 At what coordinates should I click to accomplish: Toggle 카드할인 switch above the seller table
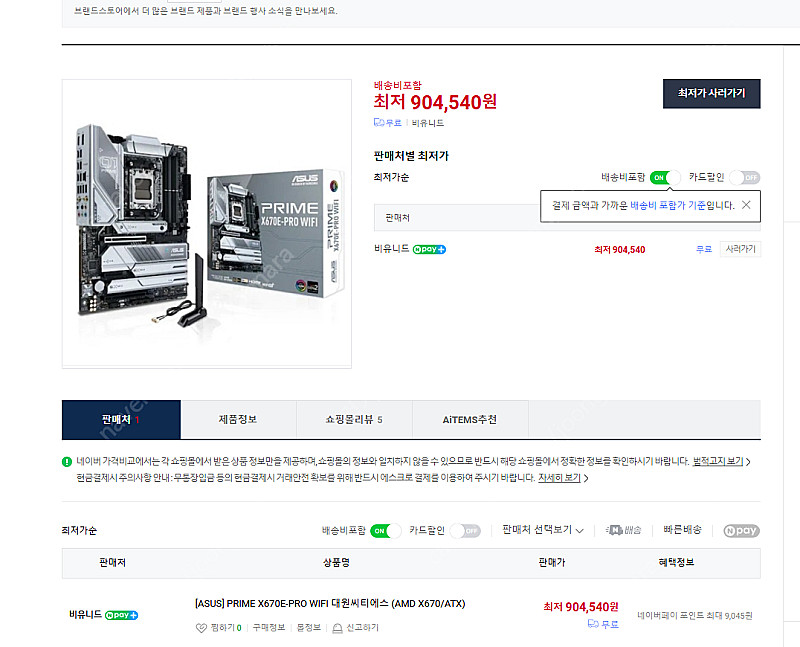coord(465,531)
